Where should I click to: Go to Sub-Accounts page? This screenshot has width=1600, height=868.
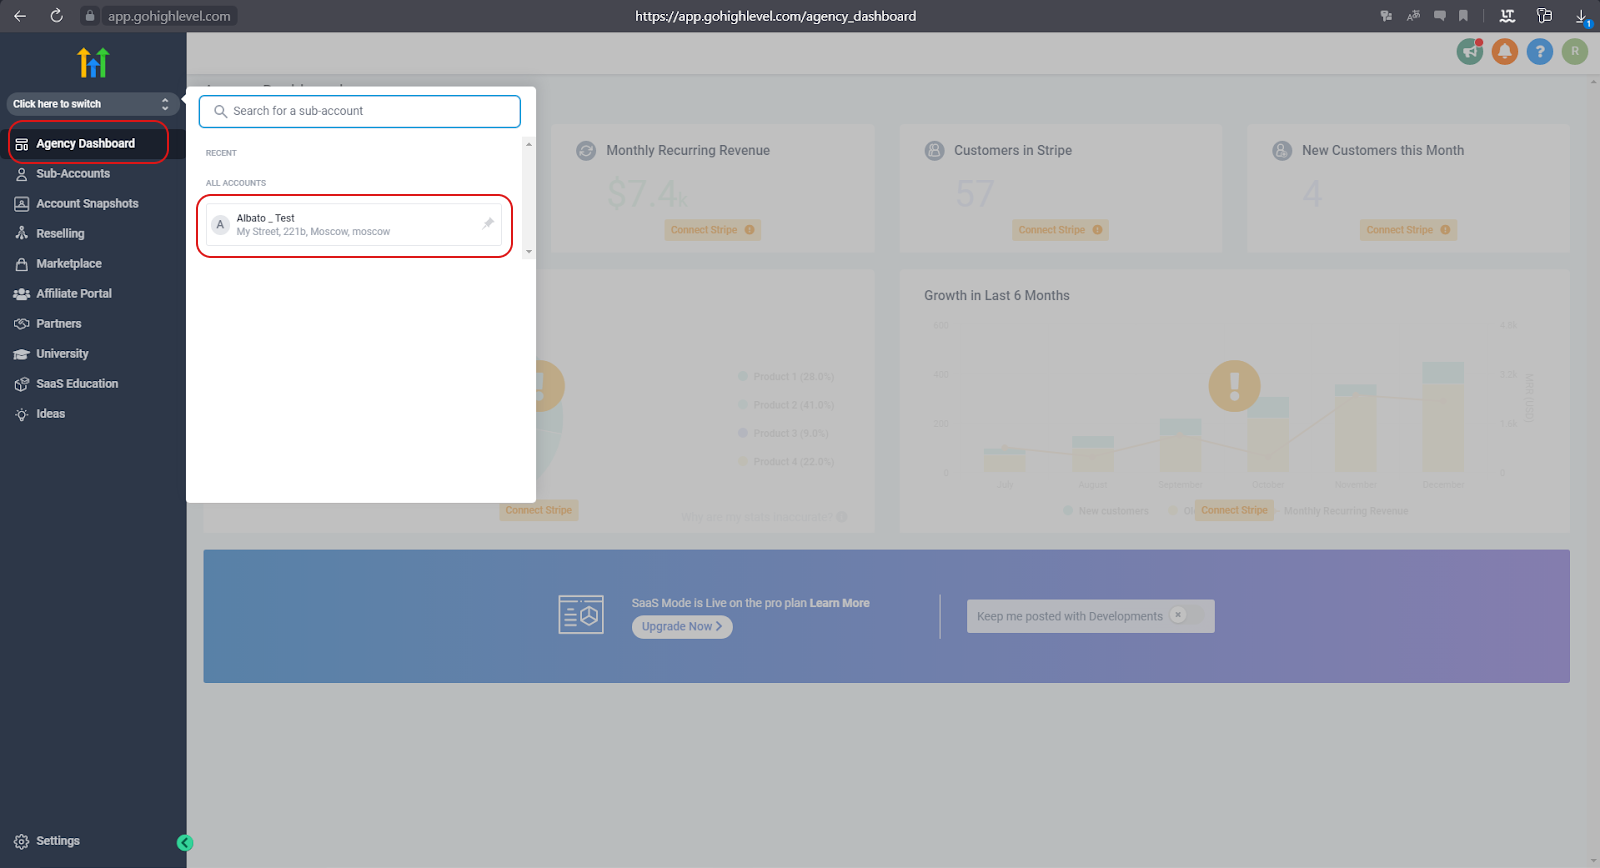tap(73, 174)
